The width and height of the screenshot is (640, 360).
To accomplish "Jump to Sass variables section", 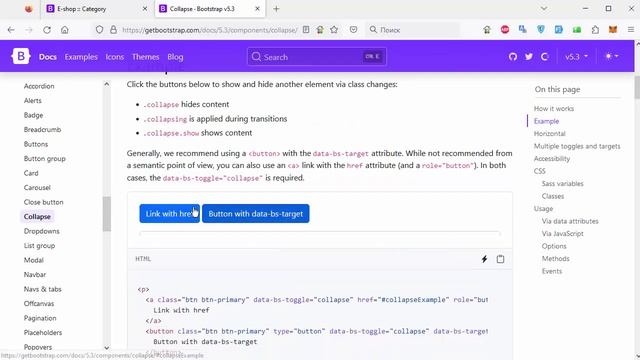I will point(562,184).
